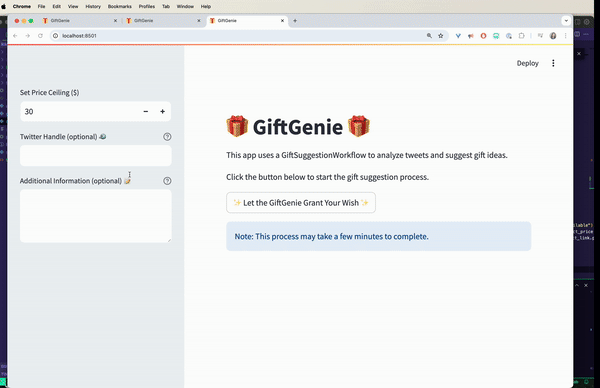Expand the tab search dropdown arrow
This screenshot has height=388, width=600.
566,21
